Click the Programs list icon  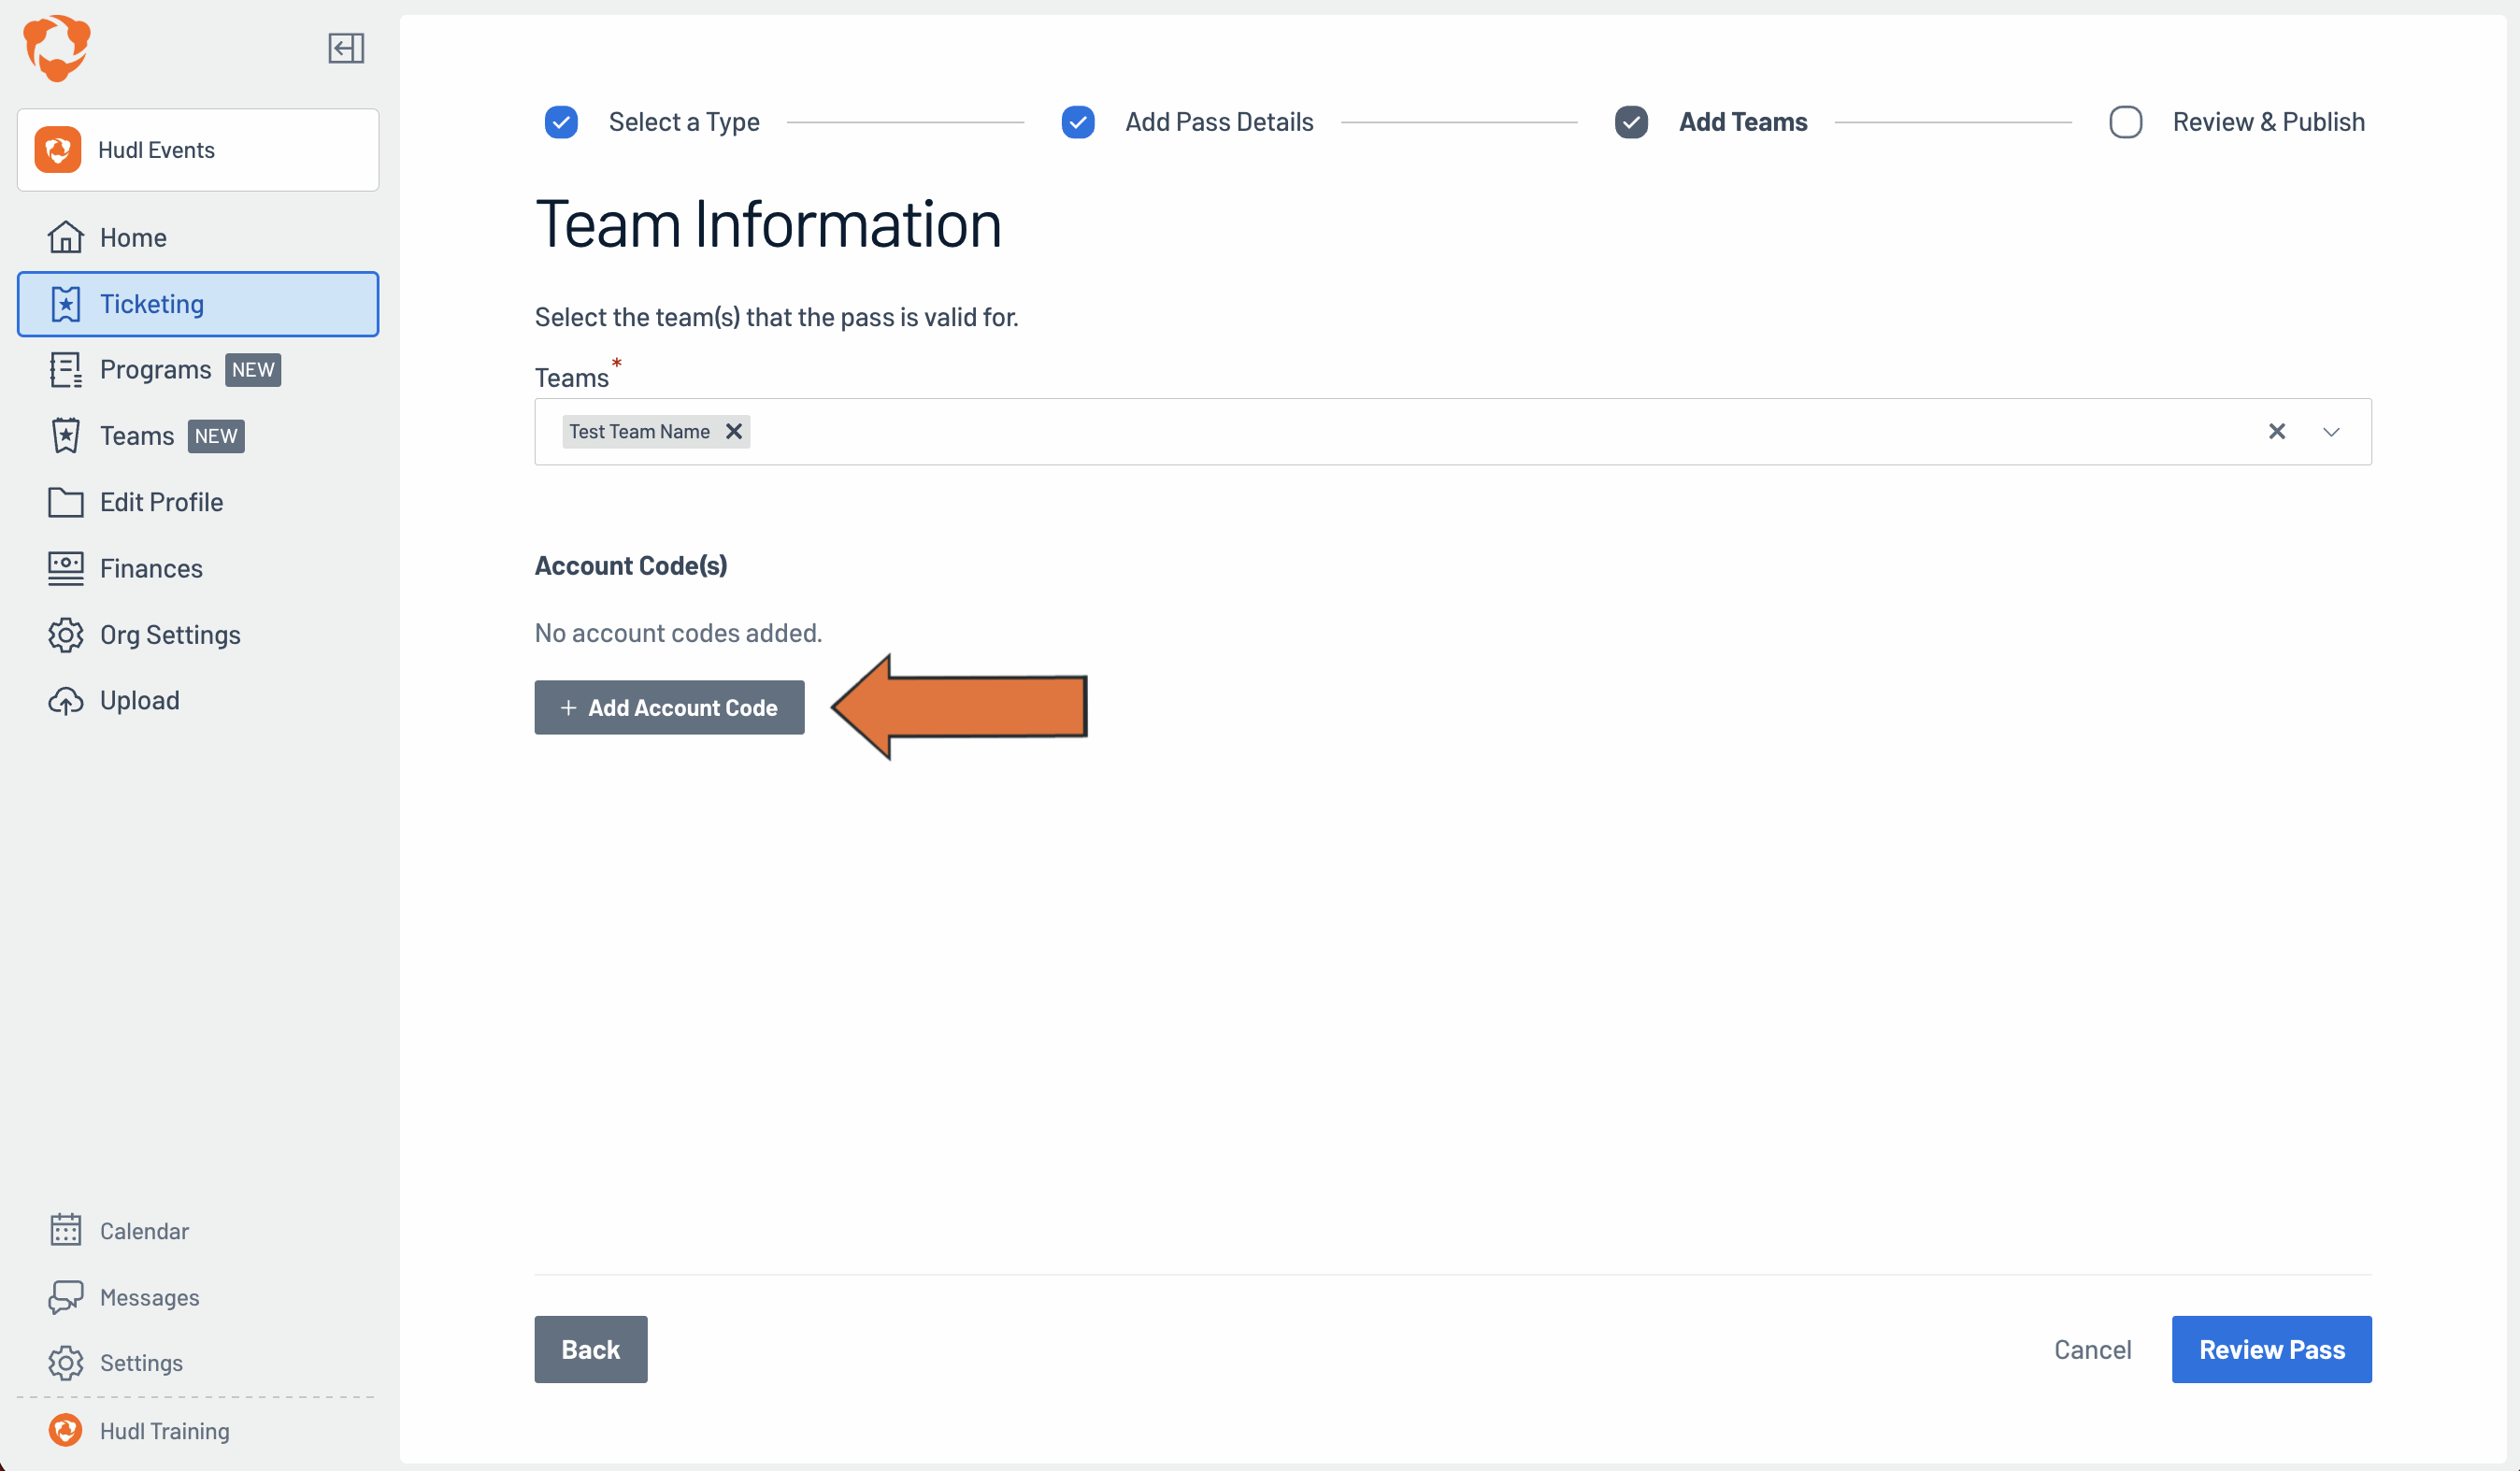66,370
